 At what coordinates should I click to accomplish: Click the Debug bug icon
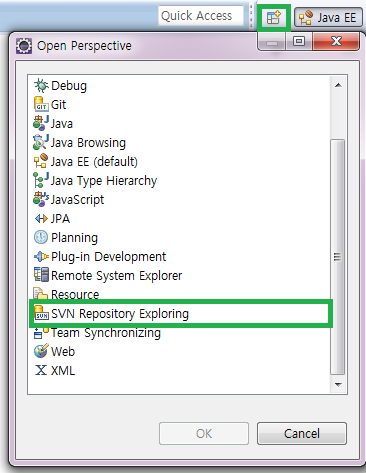click(x=41, y=86)
